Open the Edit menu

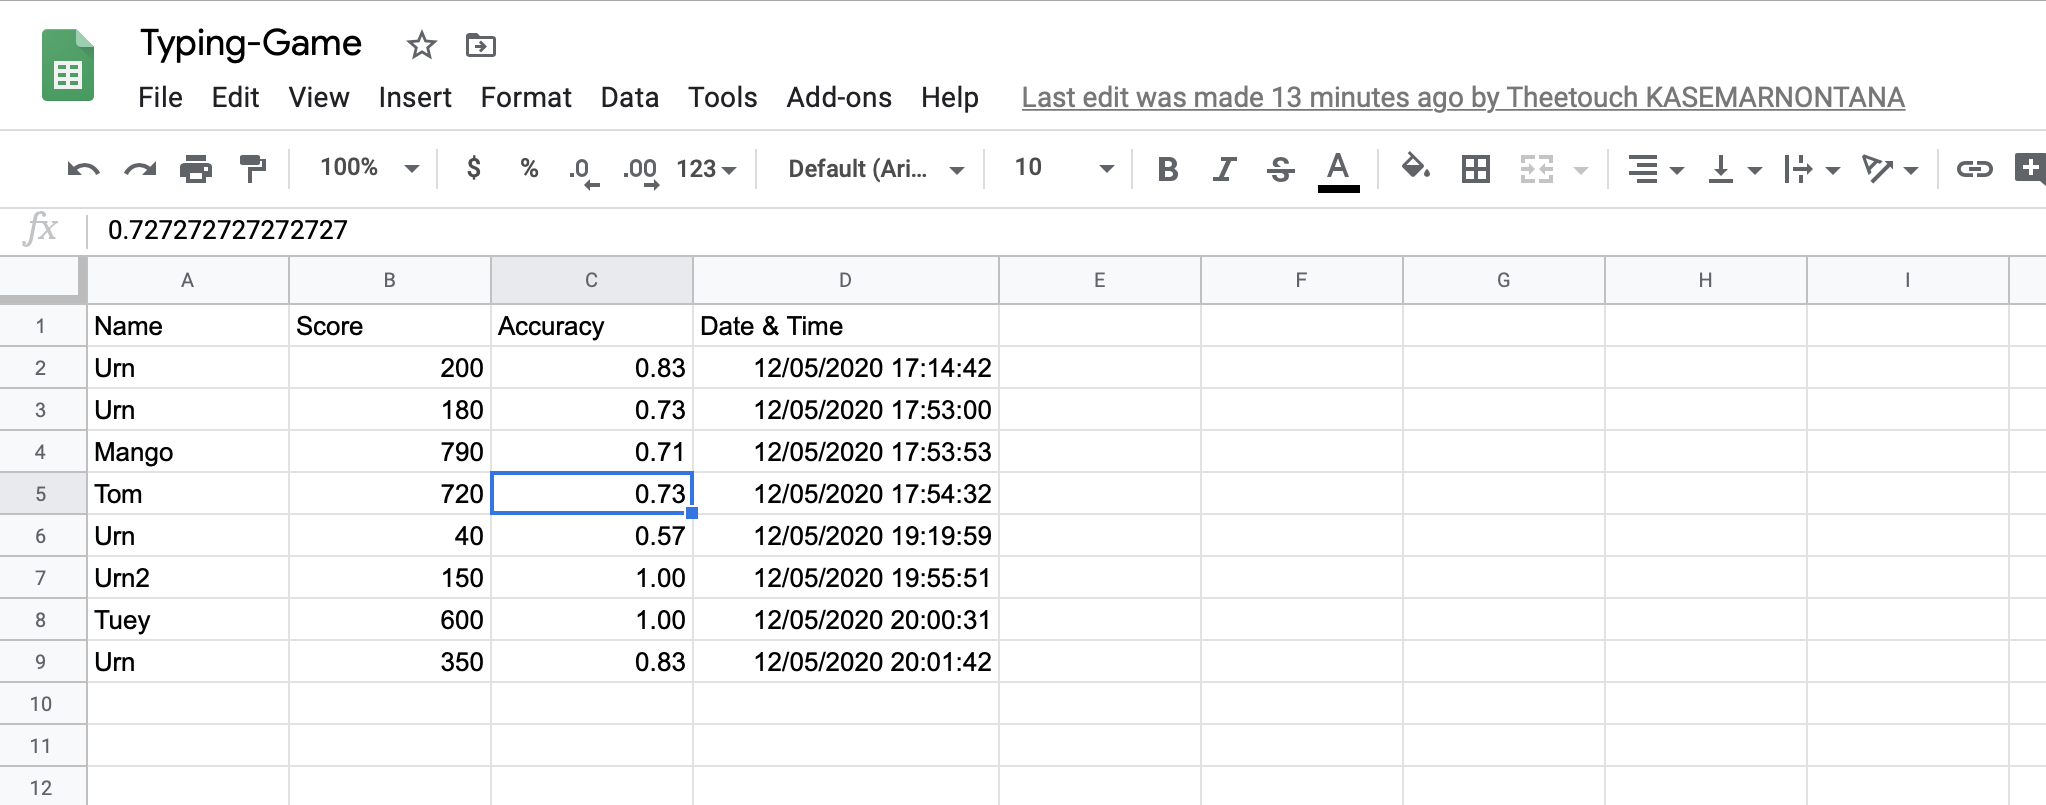(x=235, y=97)
